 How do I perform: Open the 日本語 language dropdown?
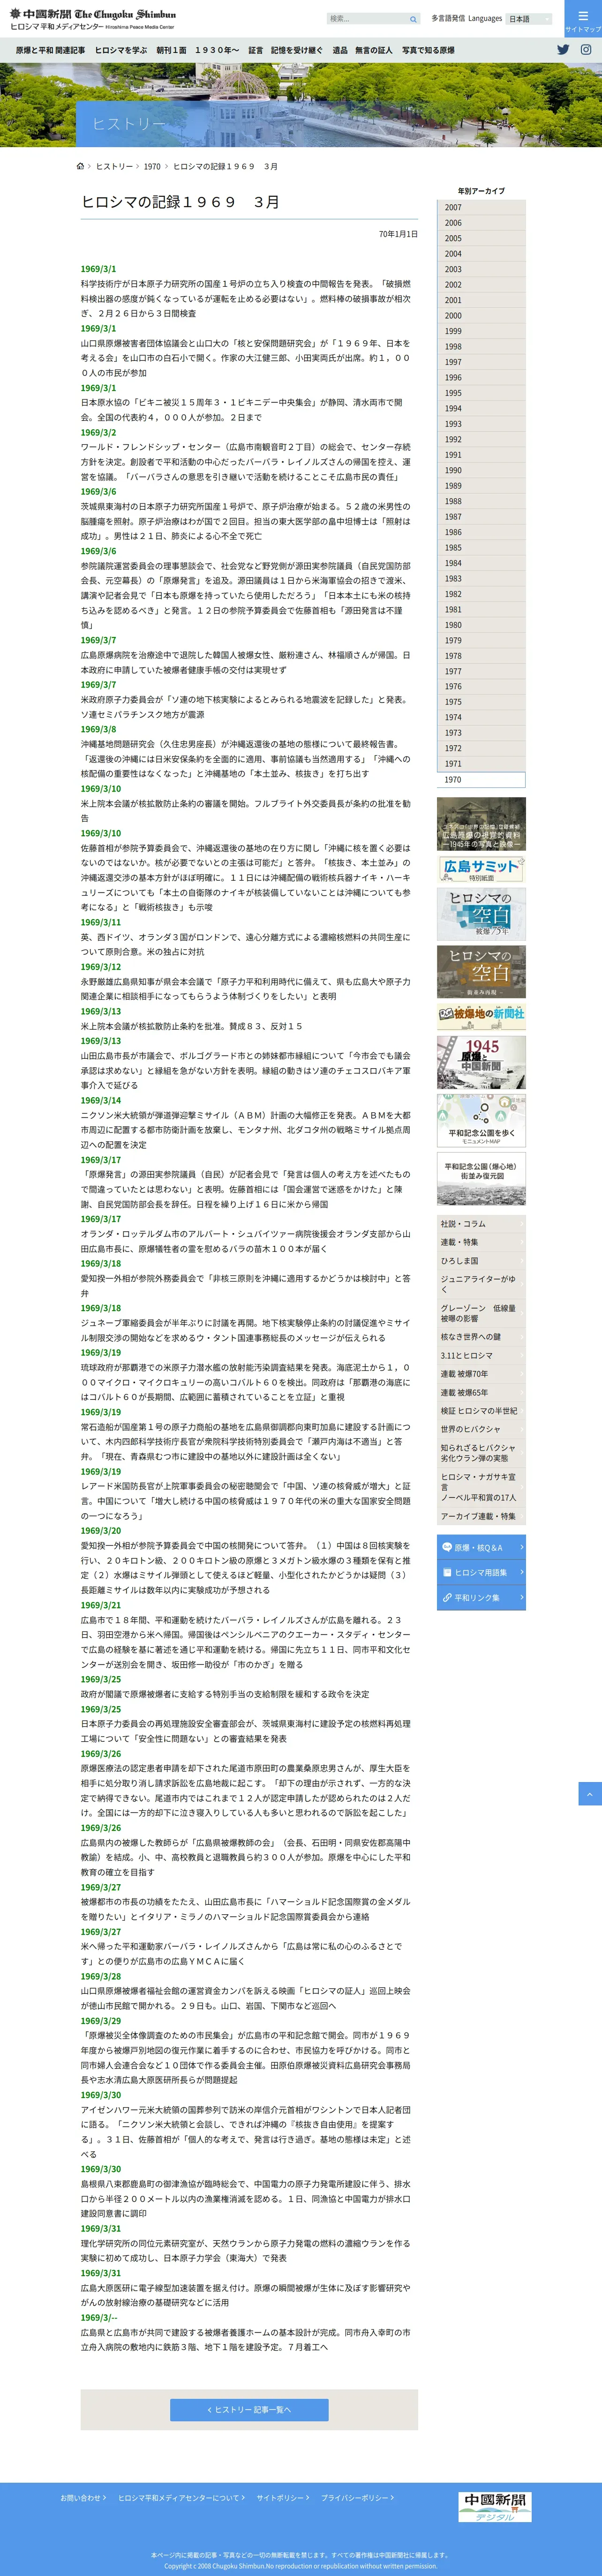click(x=529, y=19)
